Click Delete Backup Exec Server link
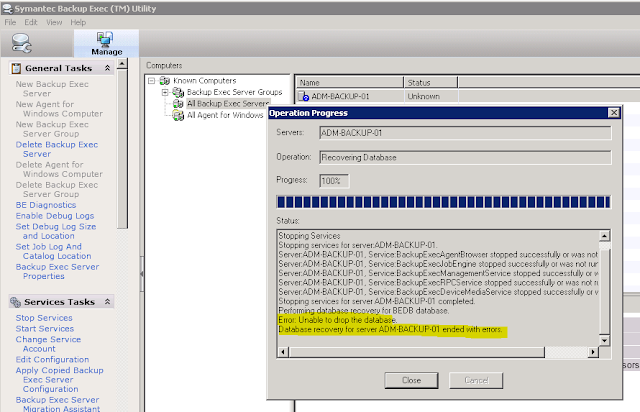Viewport: 640px width, 412px height. pos(57,149)
